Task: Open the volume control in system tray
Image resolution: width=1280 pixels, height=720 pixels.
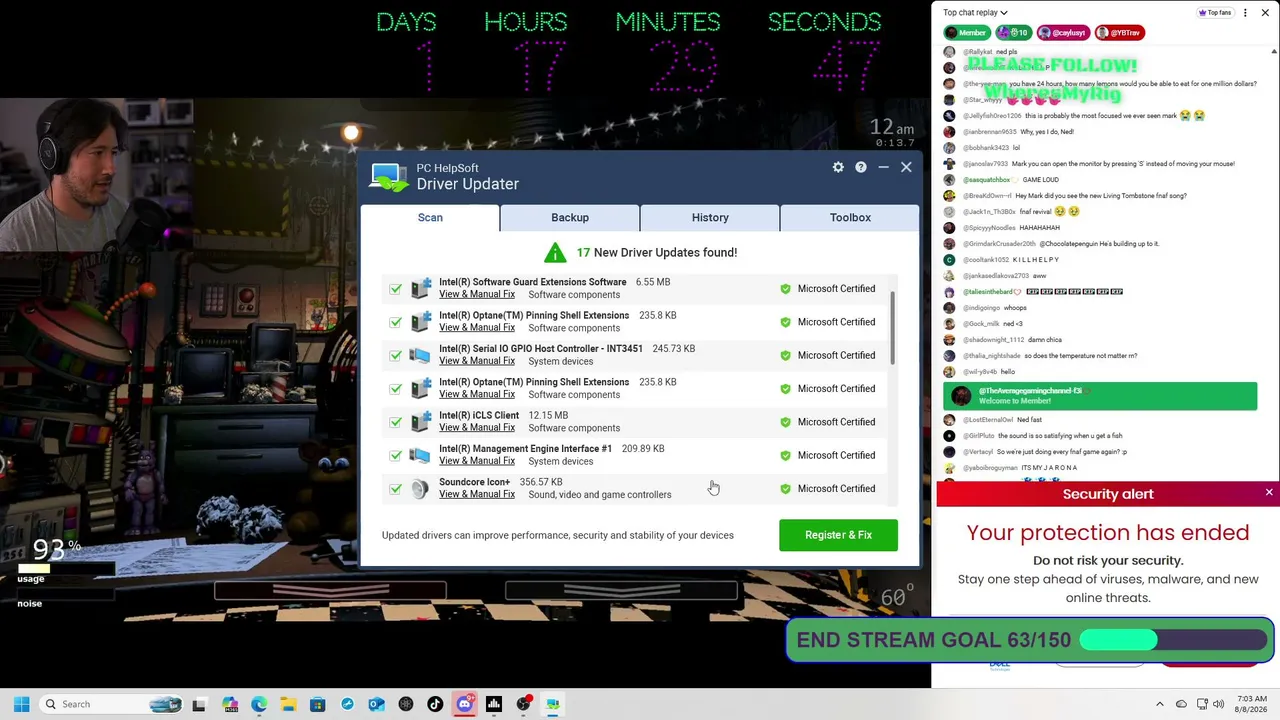Action: (x=1219, y=704)
